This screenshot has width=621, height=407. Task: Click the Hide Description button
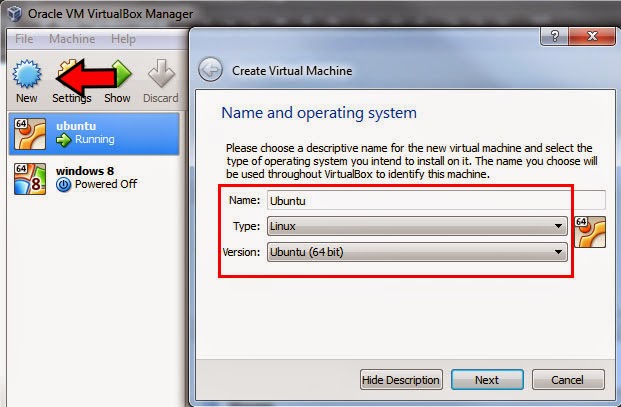(x=401, y=380)
